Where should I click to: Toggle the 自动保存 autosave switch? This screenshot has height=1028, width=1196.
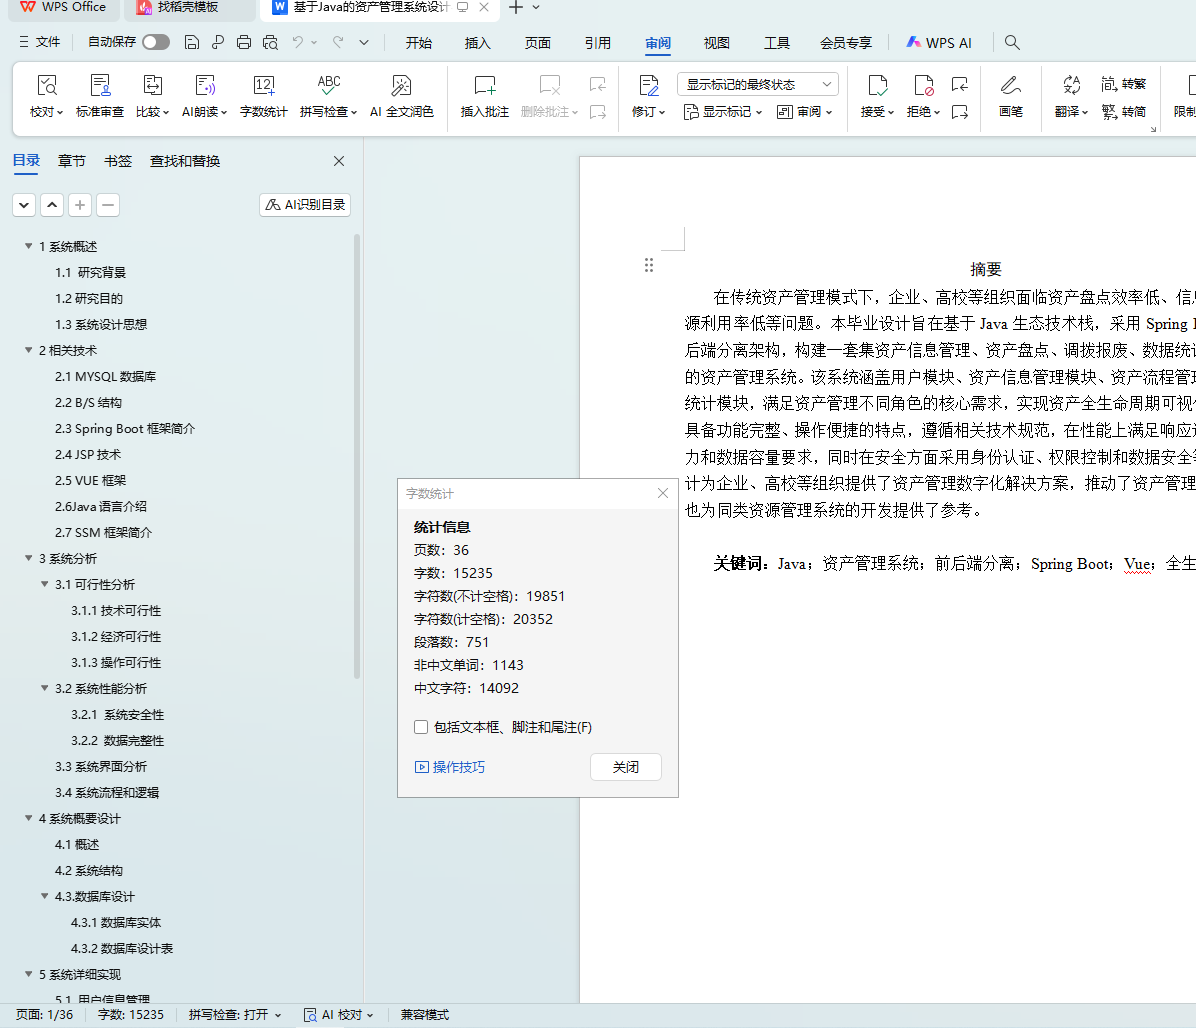[x=155, y=42]
